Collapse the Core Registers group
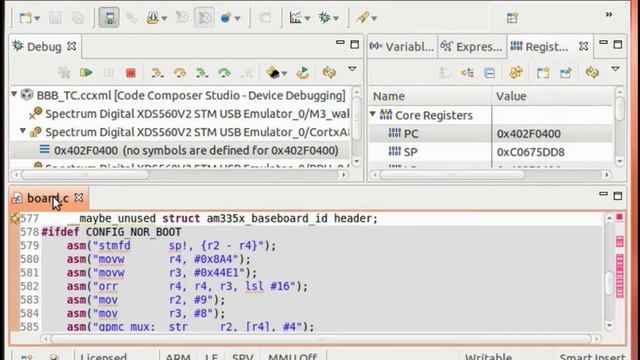Viewport: 640px width, 360px height. [x=373, y=114]
